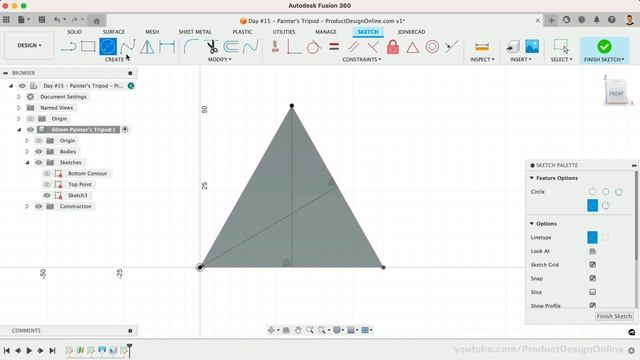Toggle Sketch Grid checkbox
The height and width of the screenshot is (360, 640).
tap(592, 264)
